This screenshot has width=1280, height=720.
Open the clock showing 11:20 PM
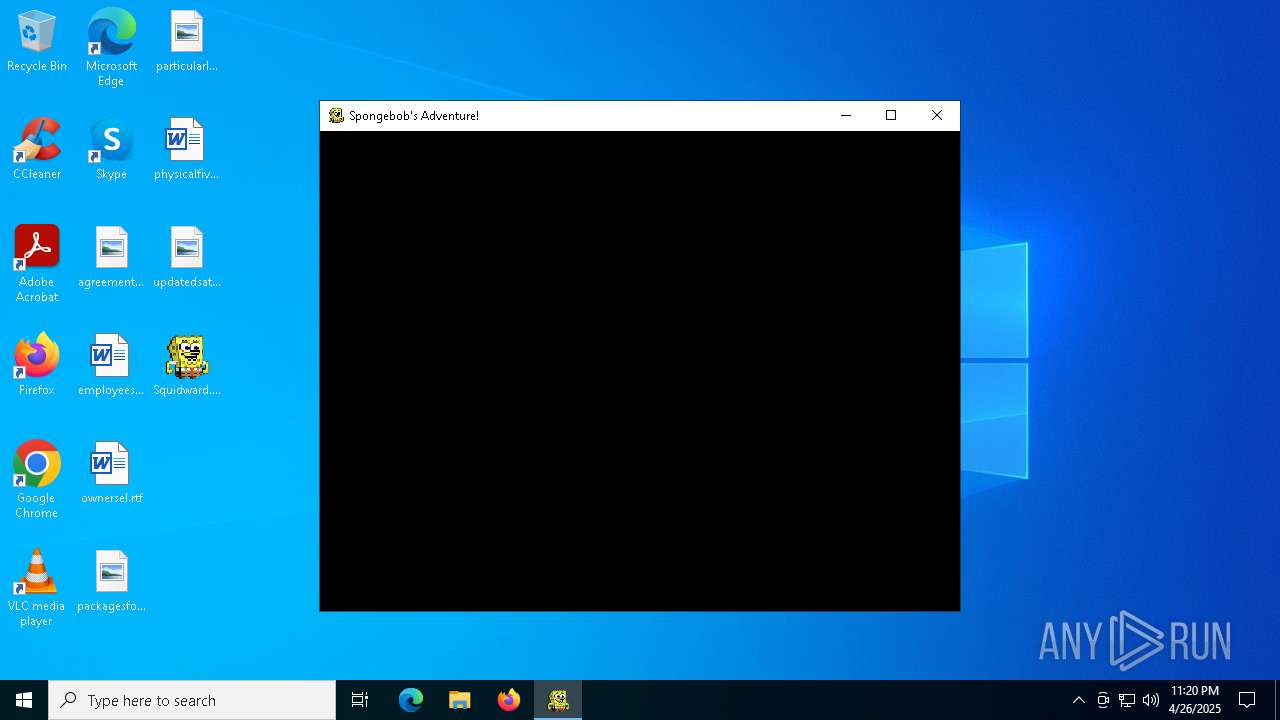pyautogui.click(x=1195, y=700)
